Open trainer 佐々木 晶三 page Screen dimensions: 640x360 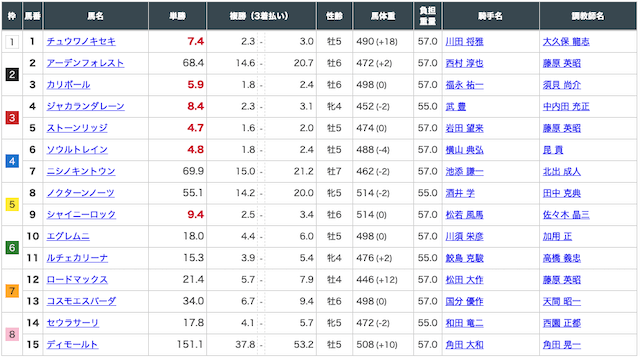pyautogui.click(x=566, y=215)
